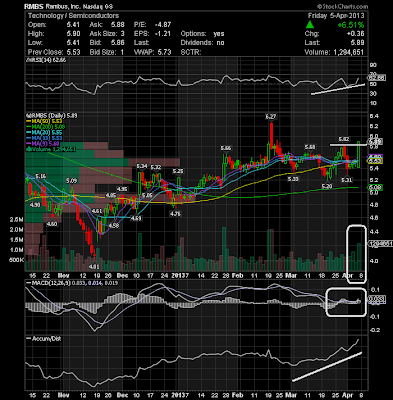Click the 6.27 peak price label

[271, 116]
